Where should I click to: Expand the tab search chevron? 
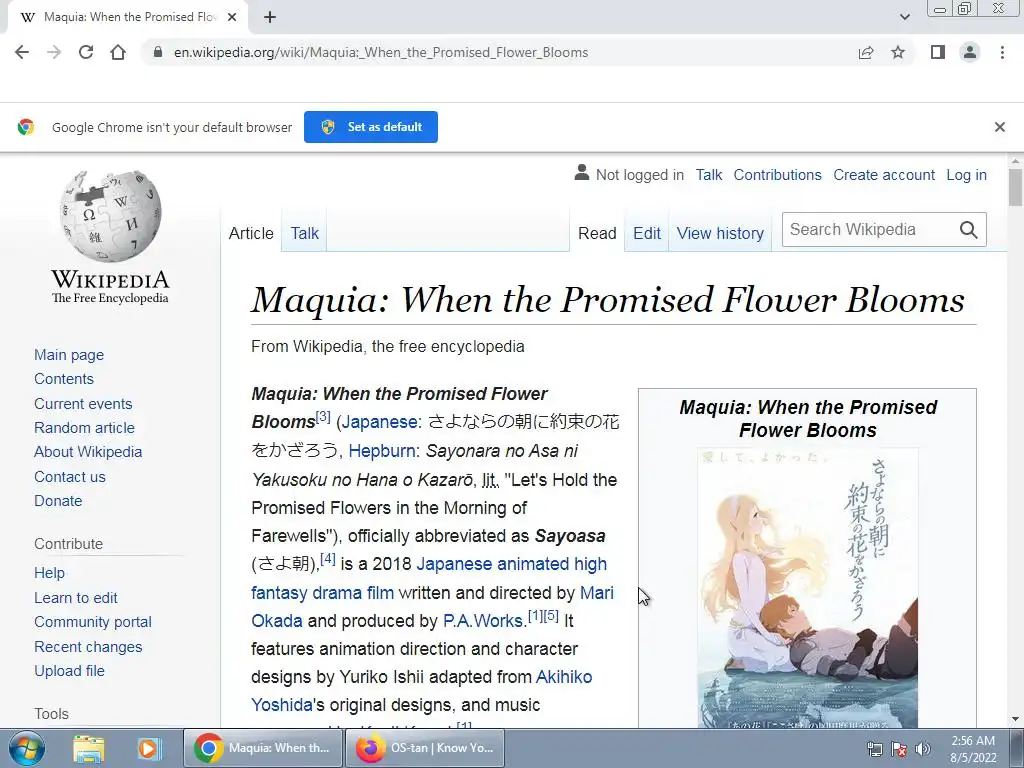(904, 17)
